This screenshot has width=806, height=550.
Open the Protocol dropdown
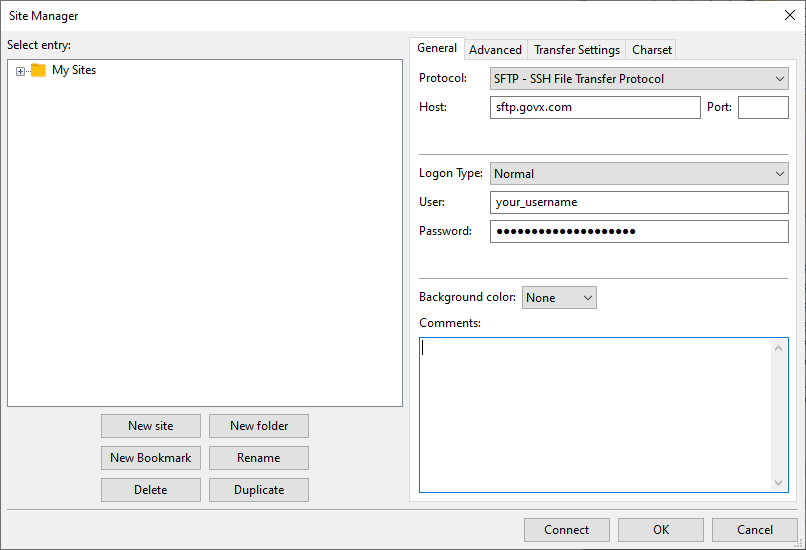pos(639,79)
